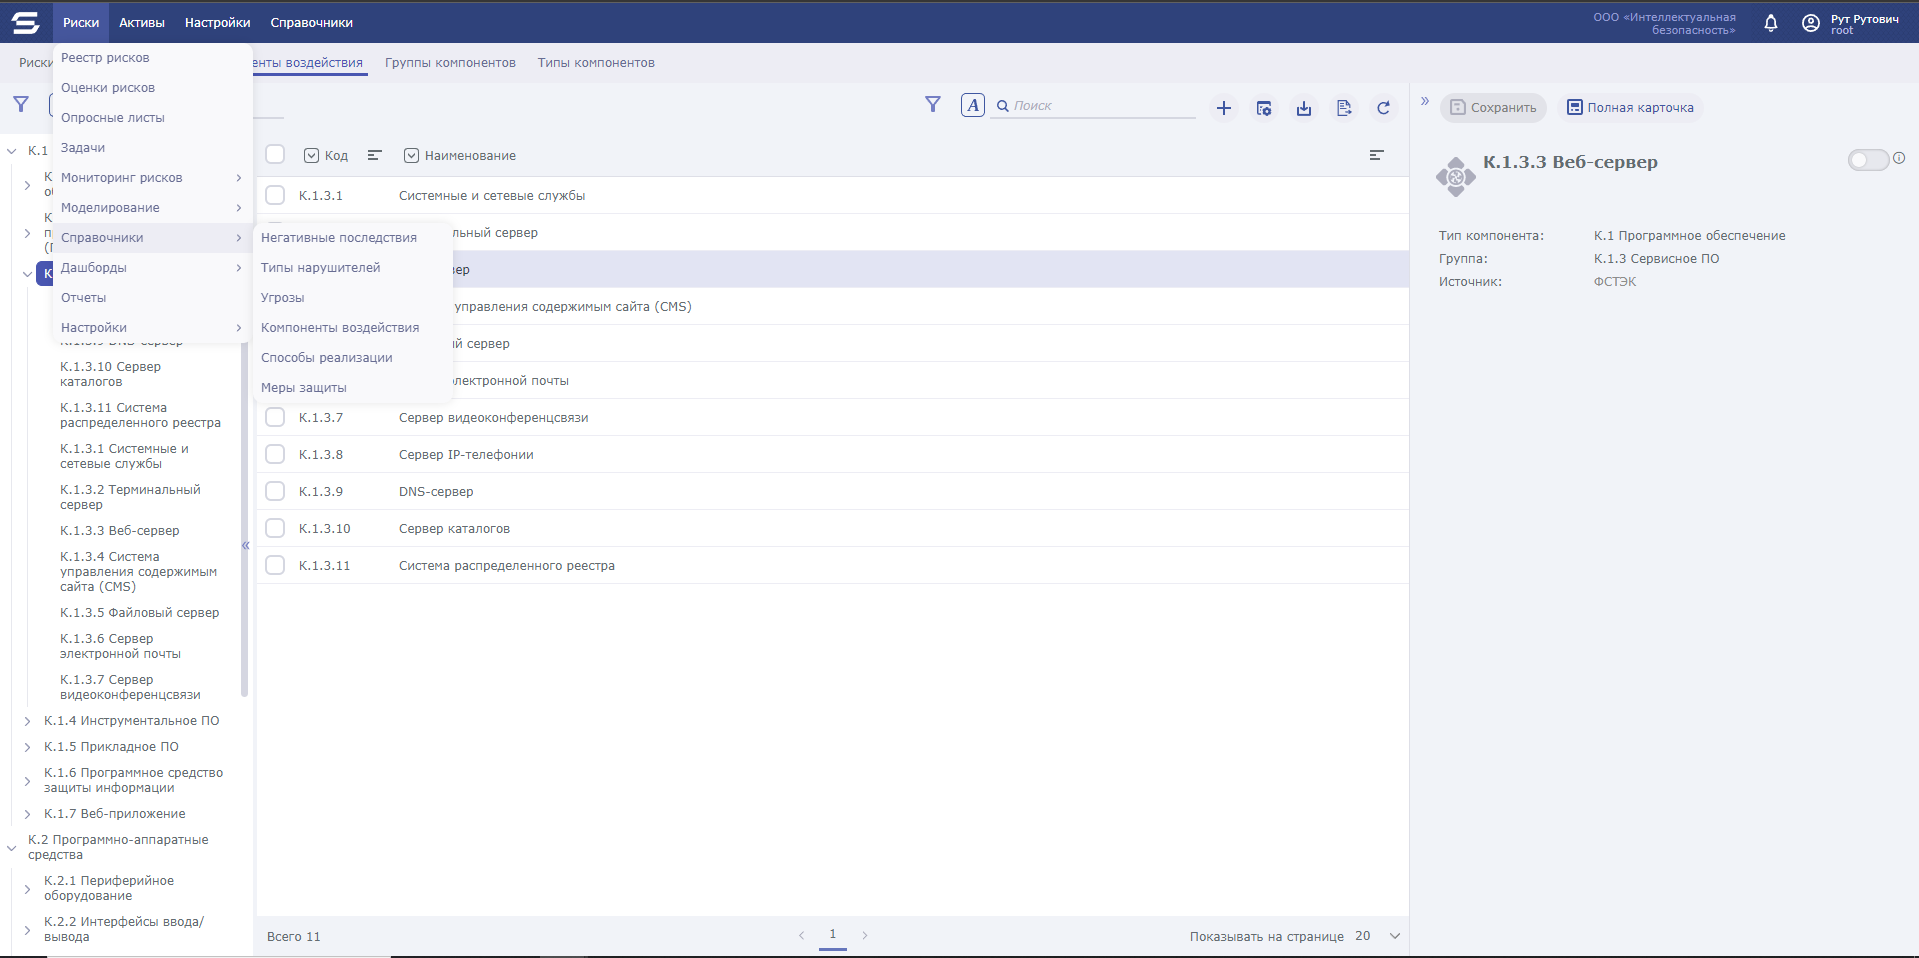Click the download/import icon in toolbar
Image resolution: width=1919 pixels, height=958 pixels.
pos(1304,108)
